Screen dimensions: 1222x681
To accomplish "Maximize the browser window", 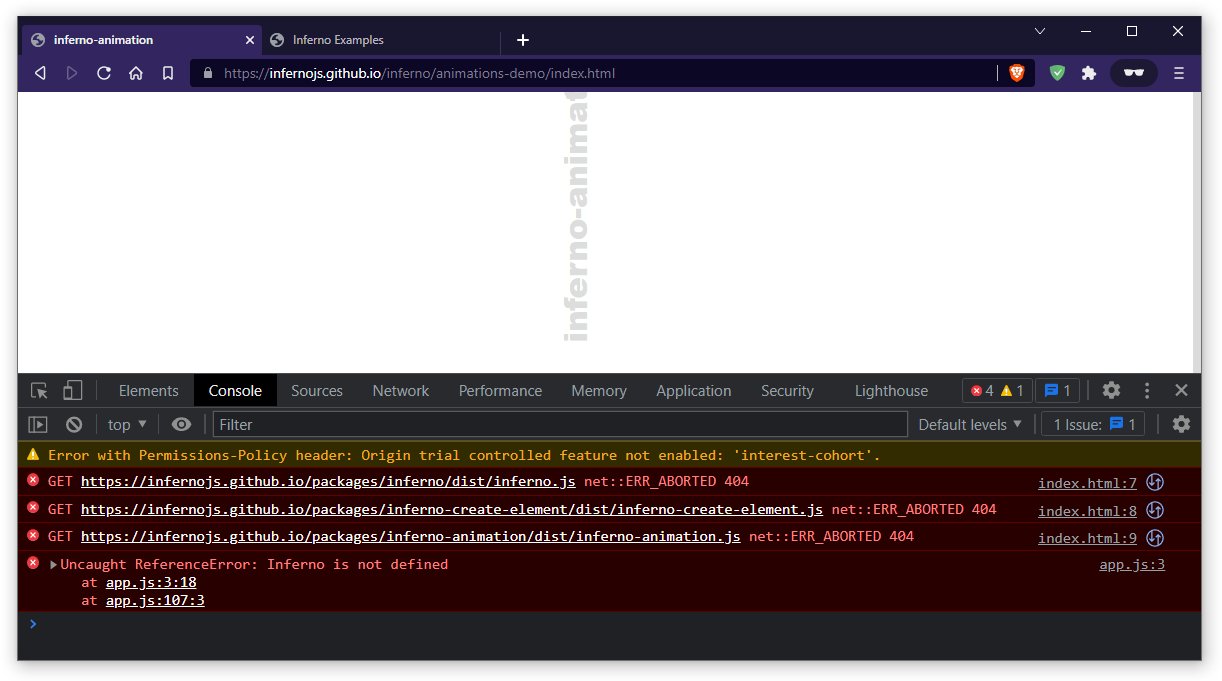I will (1132, 31).
